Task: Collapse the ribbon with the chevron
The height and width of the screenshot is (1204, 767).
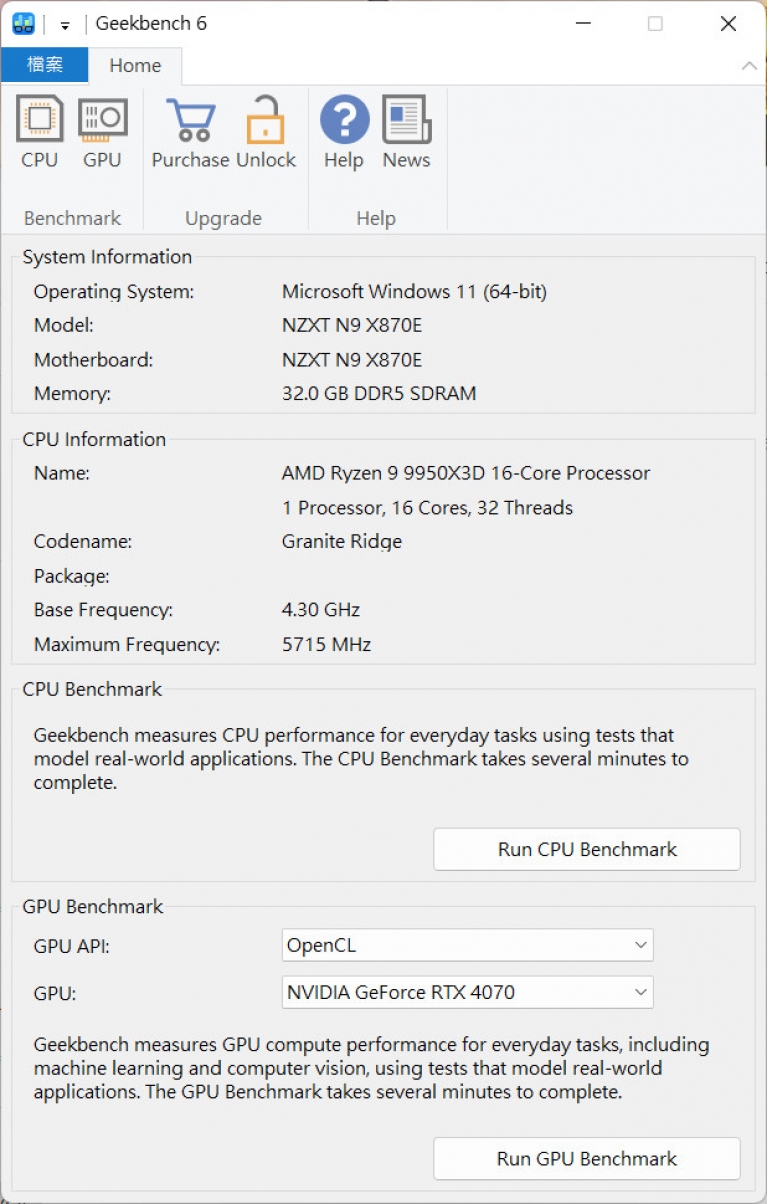Action: coord(749,66)
